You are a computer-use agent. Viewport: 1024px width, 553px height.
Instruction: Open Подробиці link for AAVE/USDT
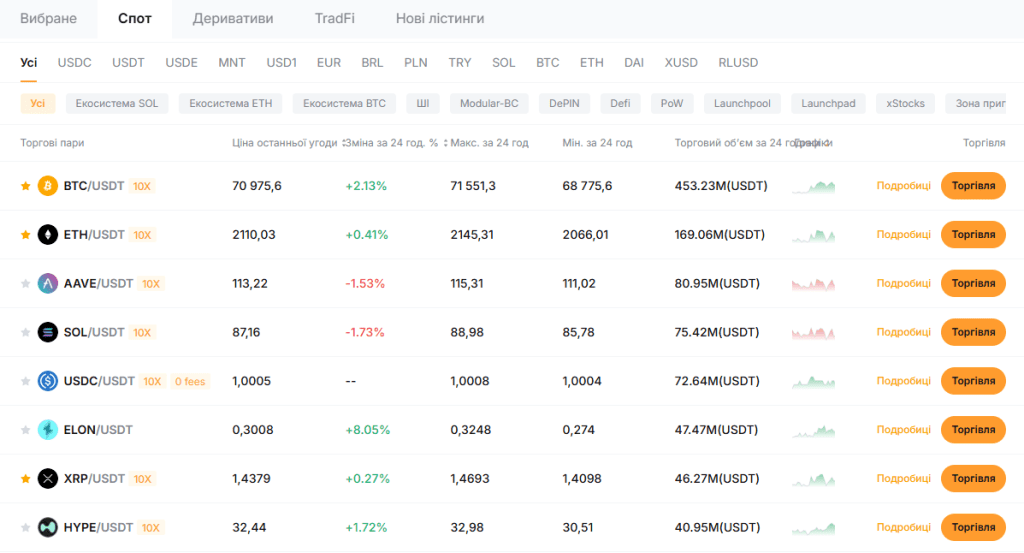point(903,283)
